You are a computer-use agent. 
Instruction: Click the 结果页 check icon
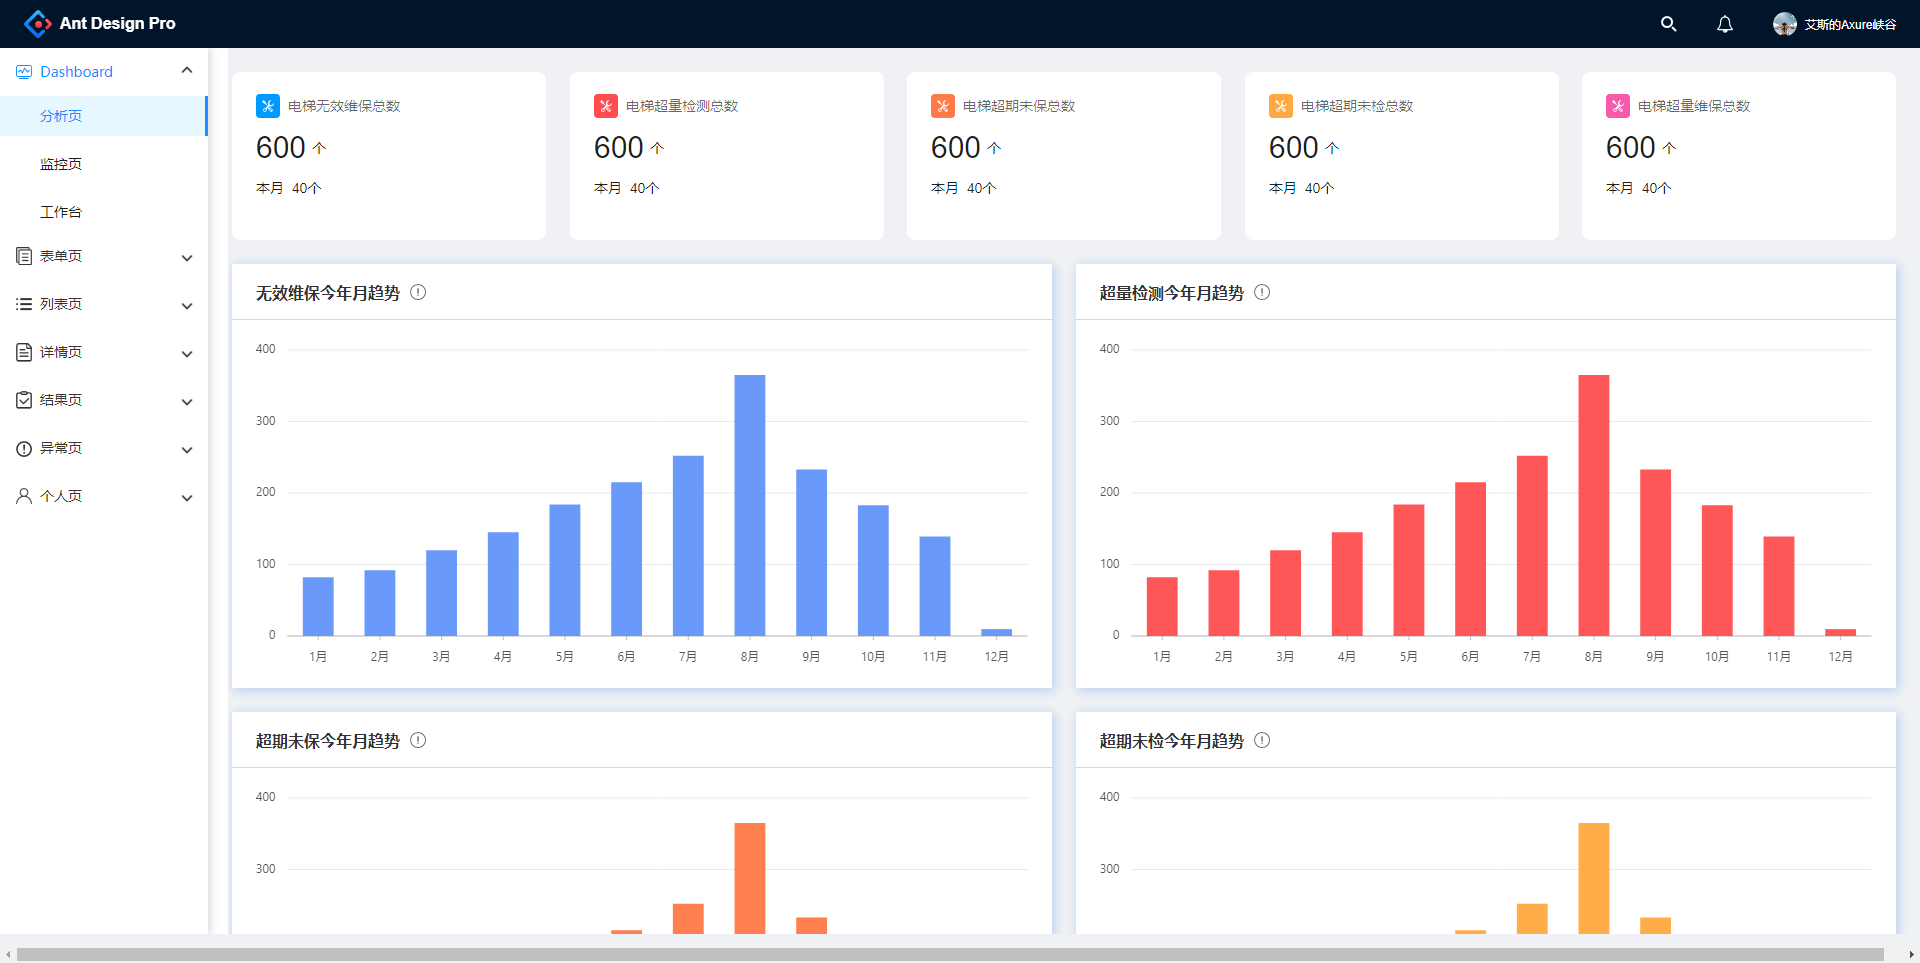[x=24, y=400]
